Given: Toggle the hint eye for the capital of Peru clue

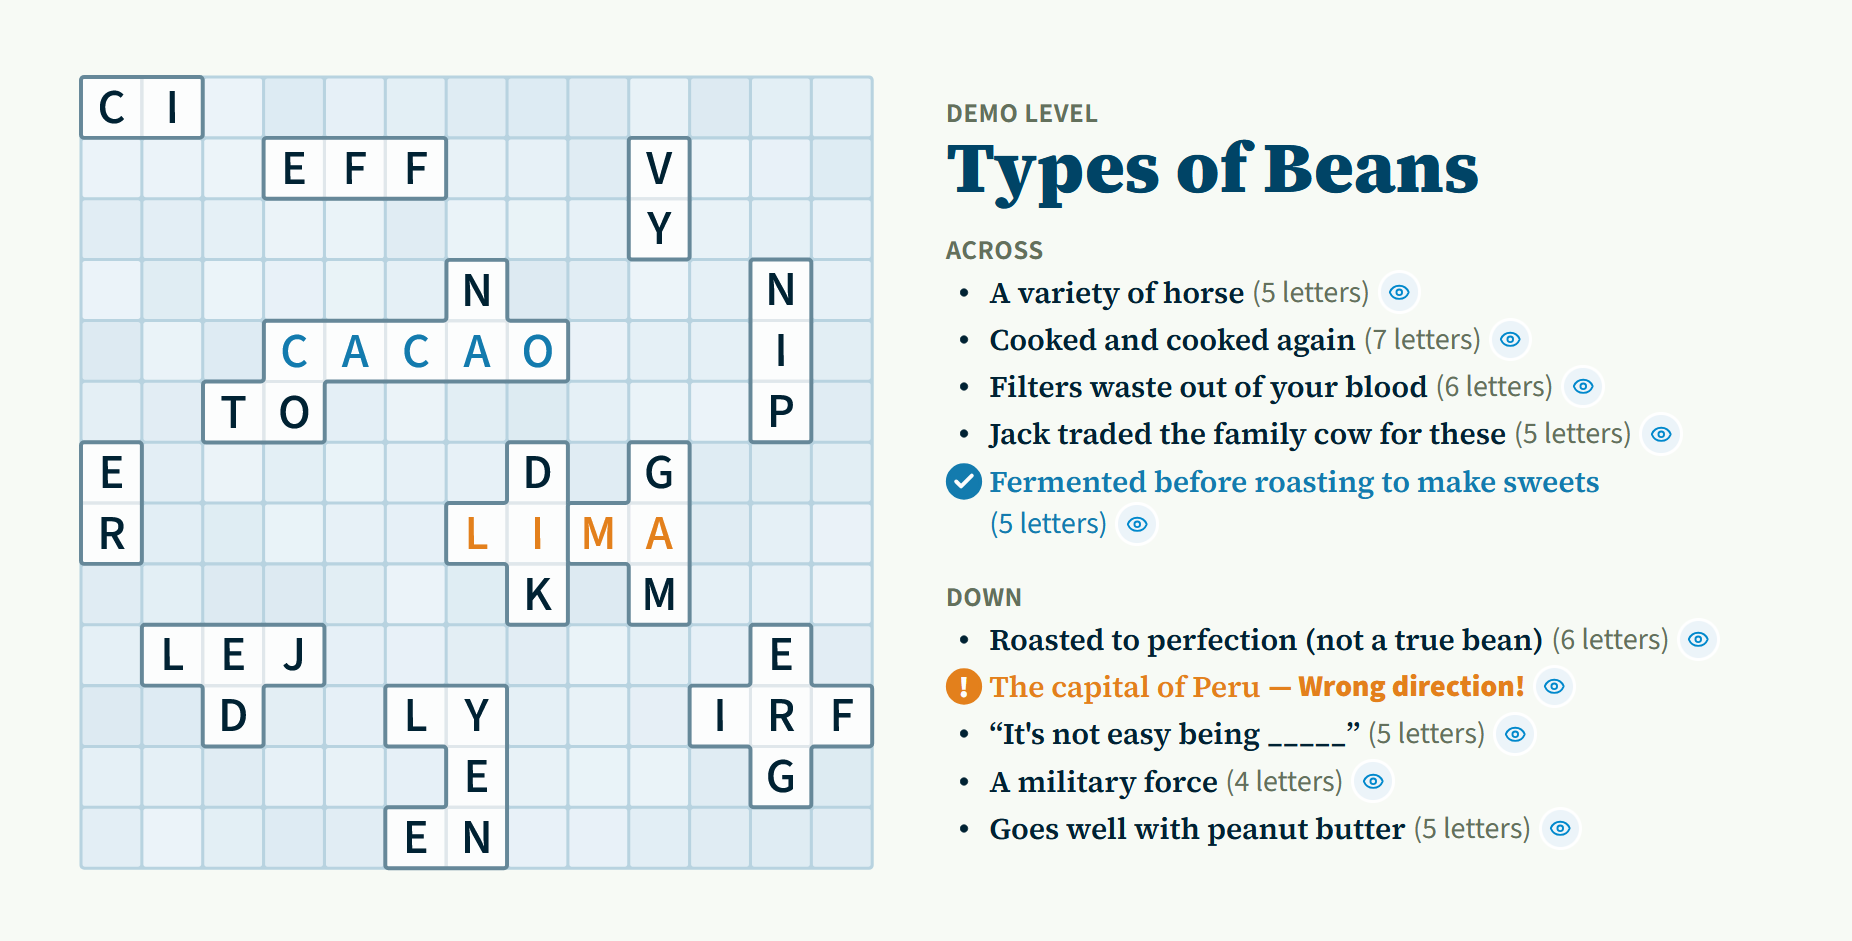Looking at the screenshot, I should click(x=1554, y=687).
